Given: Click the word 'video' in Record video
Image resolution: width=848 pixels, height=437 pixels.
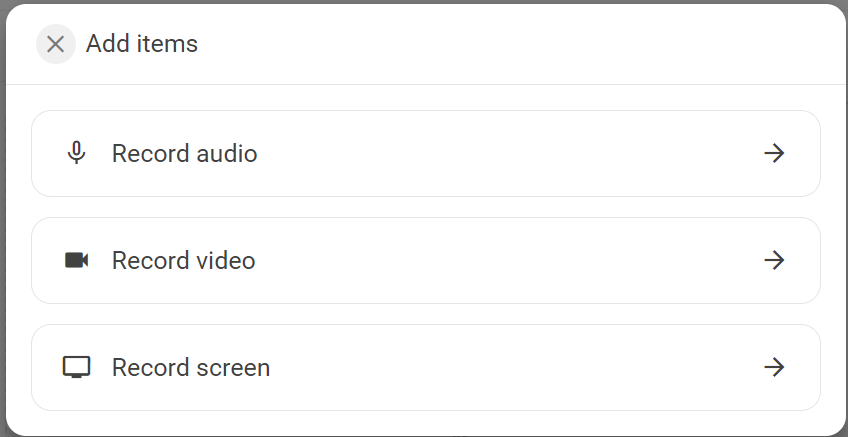Looking at the screenshot, I should [x=226, y=260].
